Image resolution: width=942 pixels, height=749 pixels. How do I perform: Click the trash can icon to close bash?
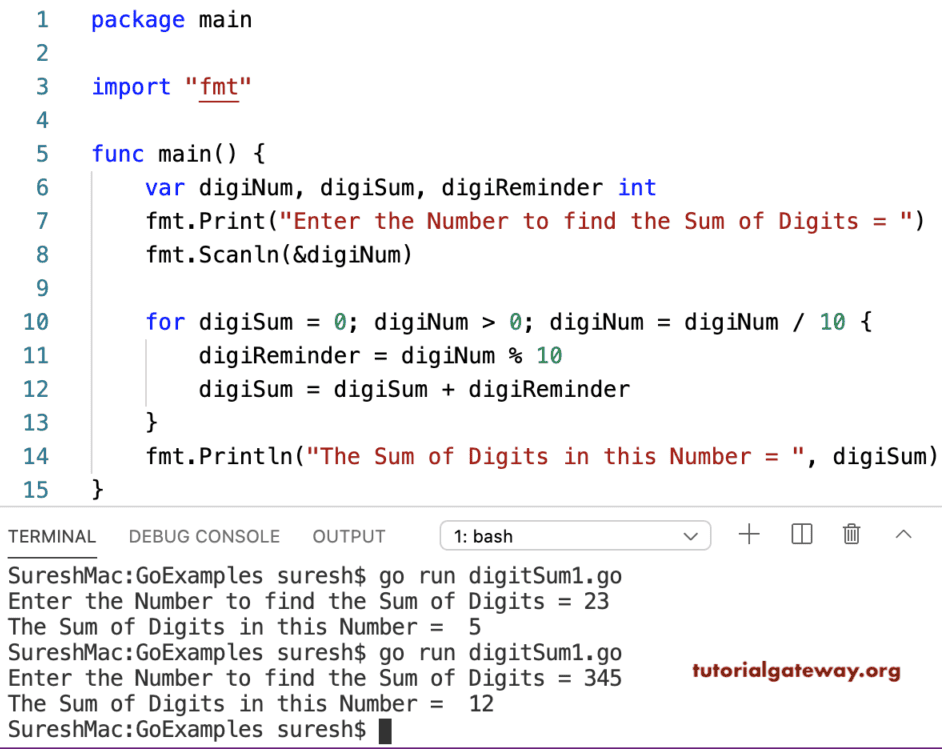click(x=851, y=534)
